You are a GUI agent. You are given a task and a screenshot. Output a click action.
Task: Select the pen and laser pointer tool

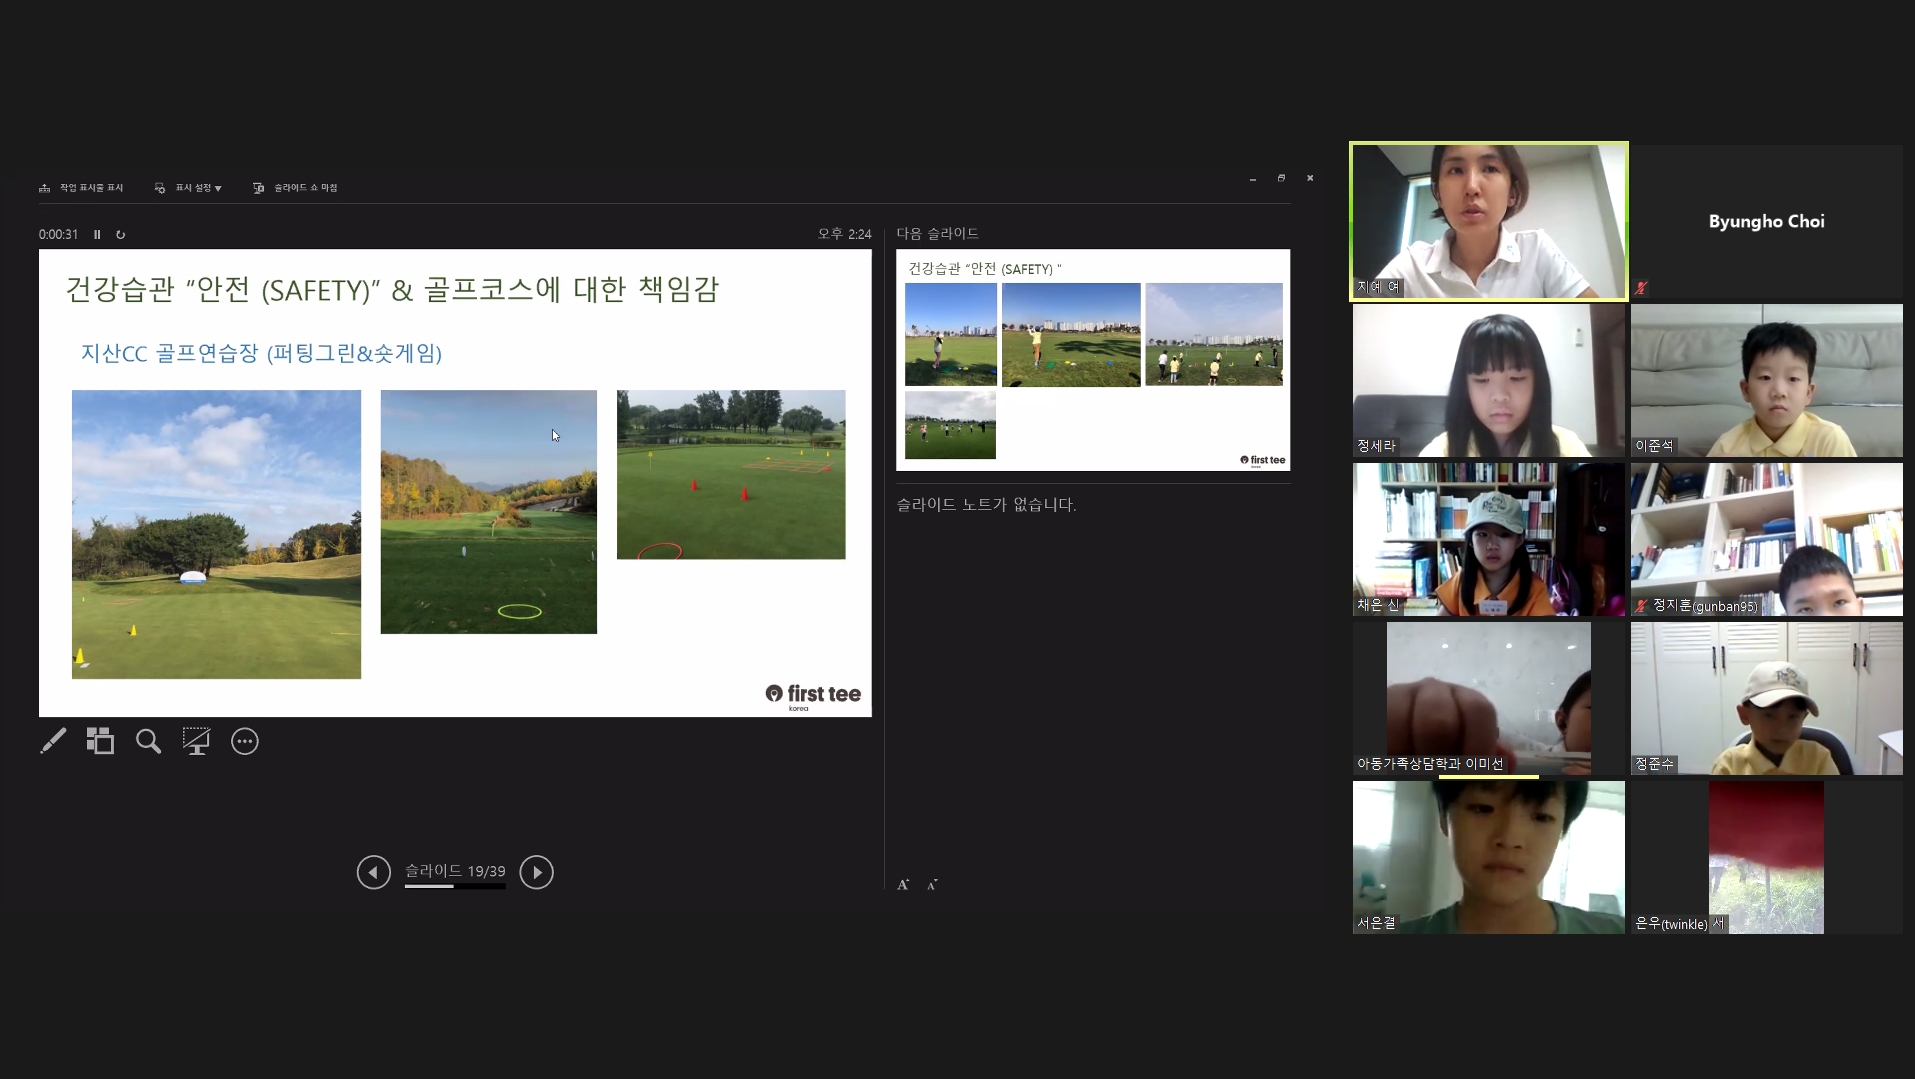pyautogui.click(x=53, y=741)
